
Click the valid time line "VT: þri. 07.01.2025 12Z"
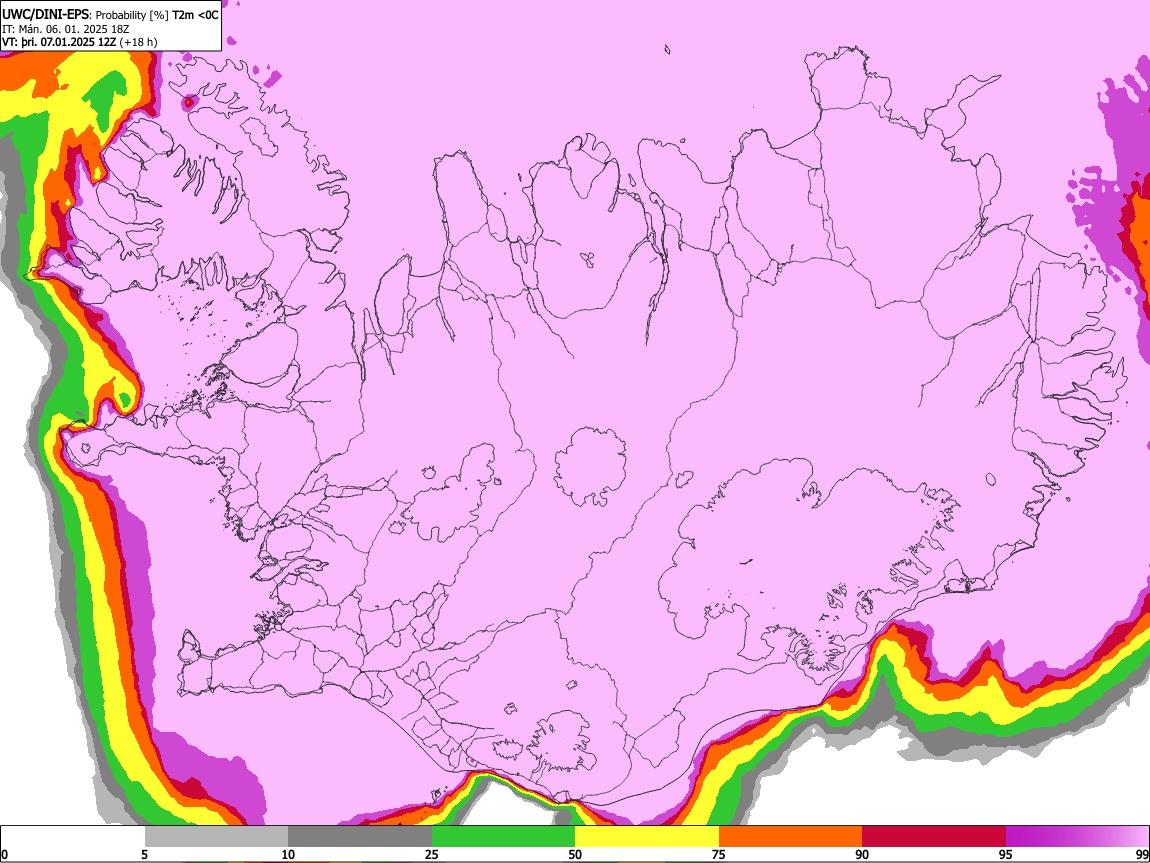click(59, 42)
